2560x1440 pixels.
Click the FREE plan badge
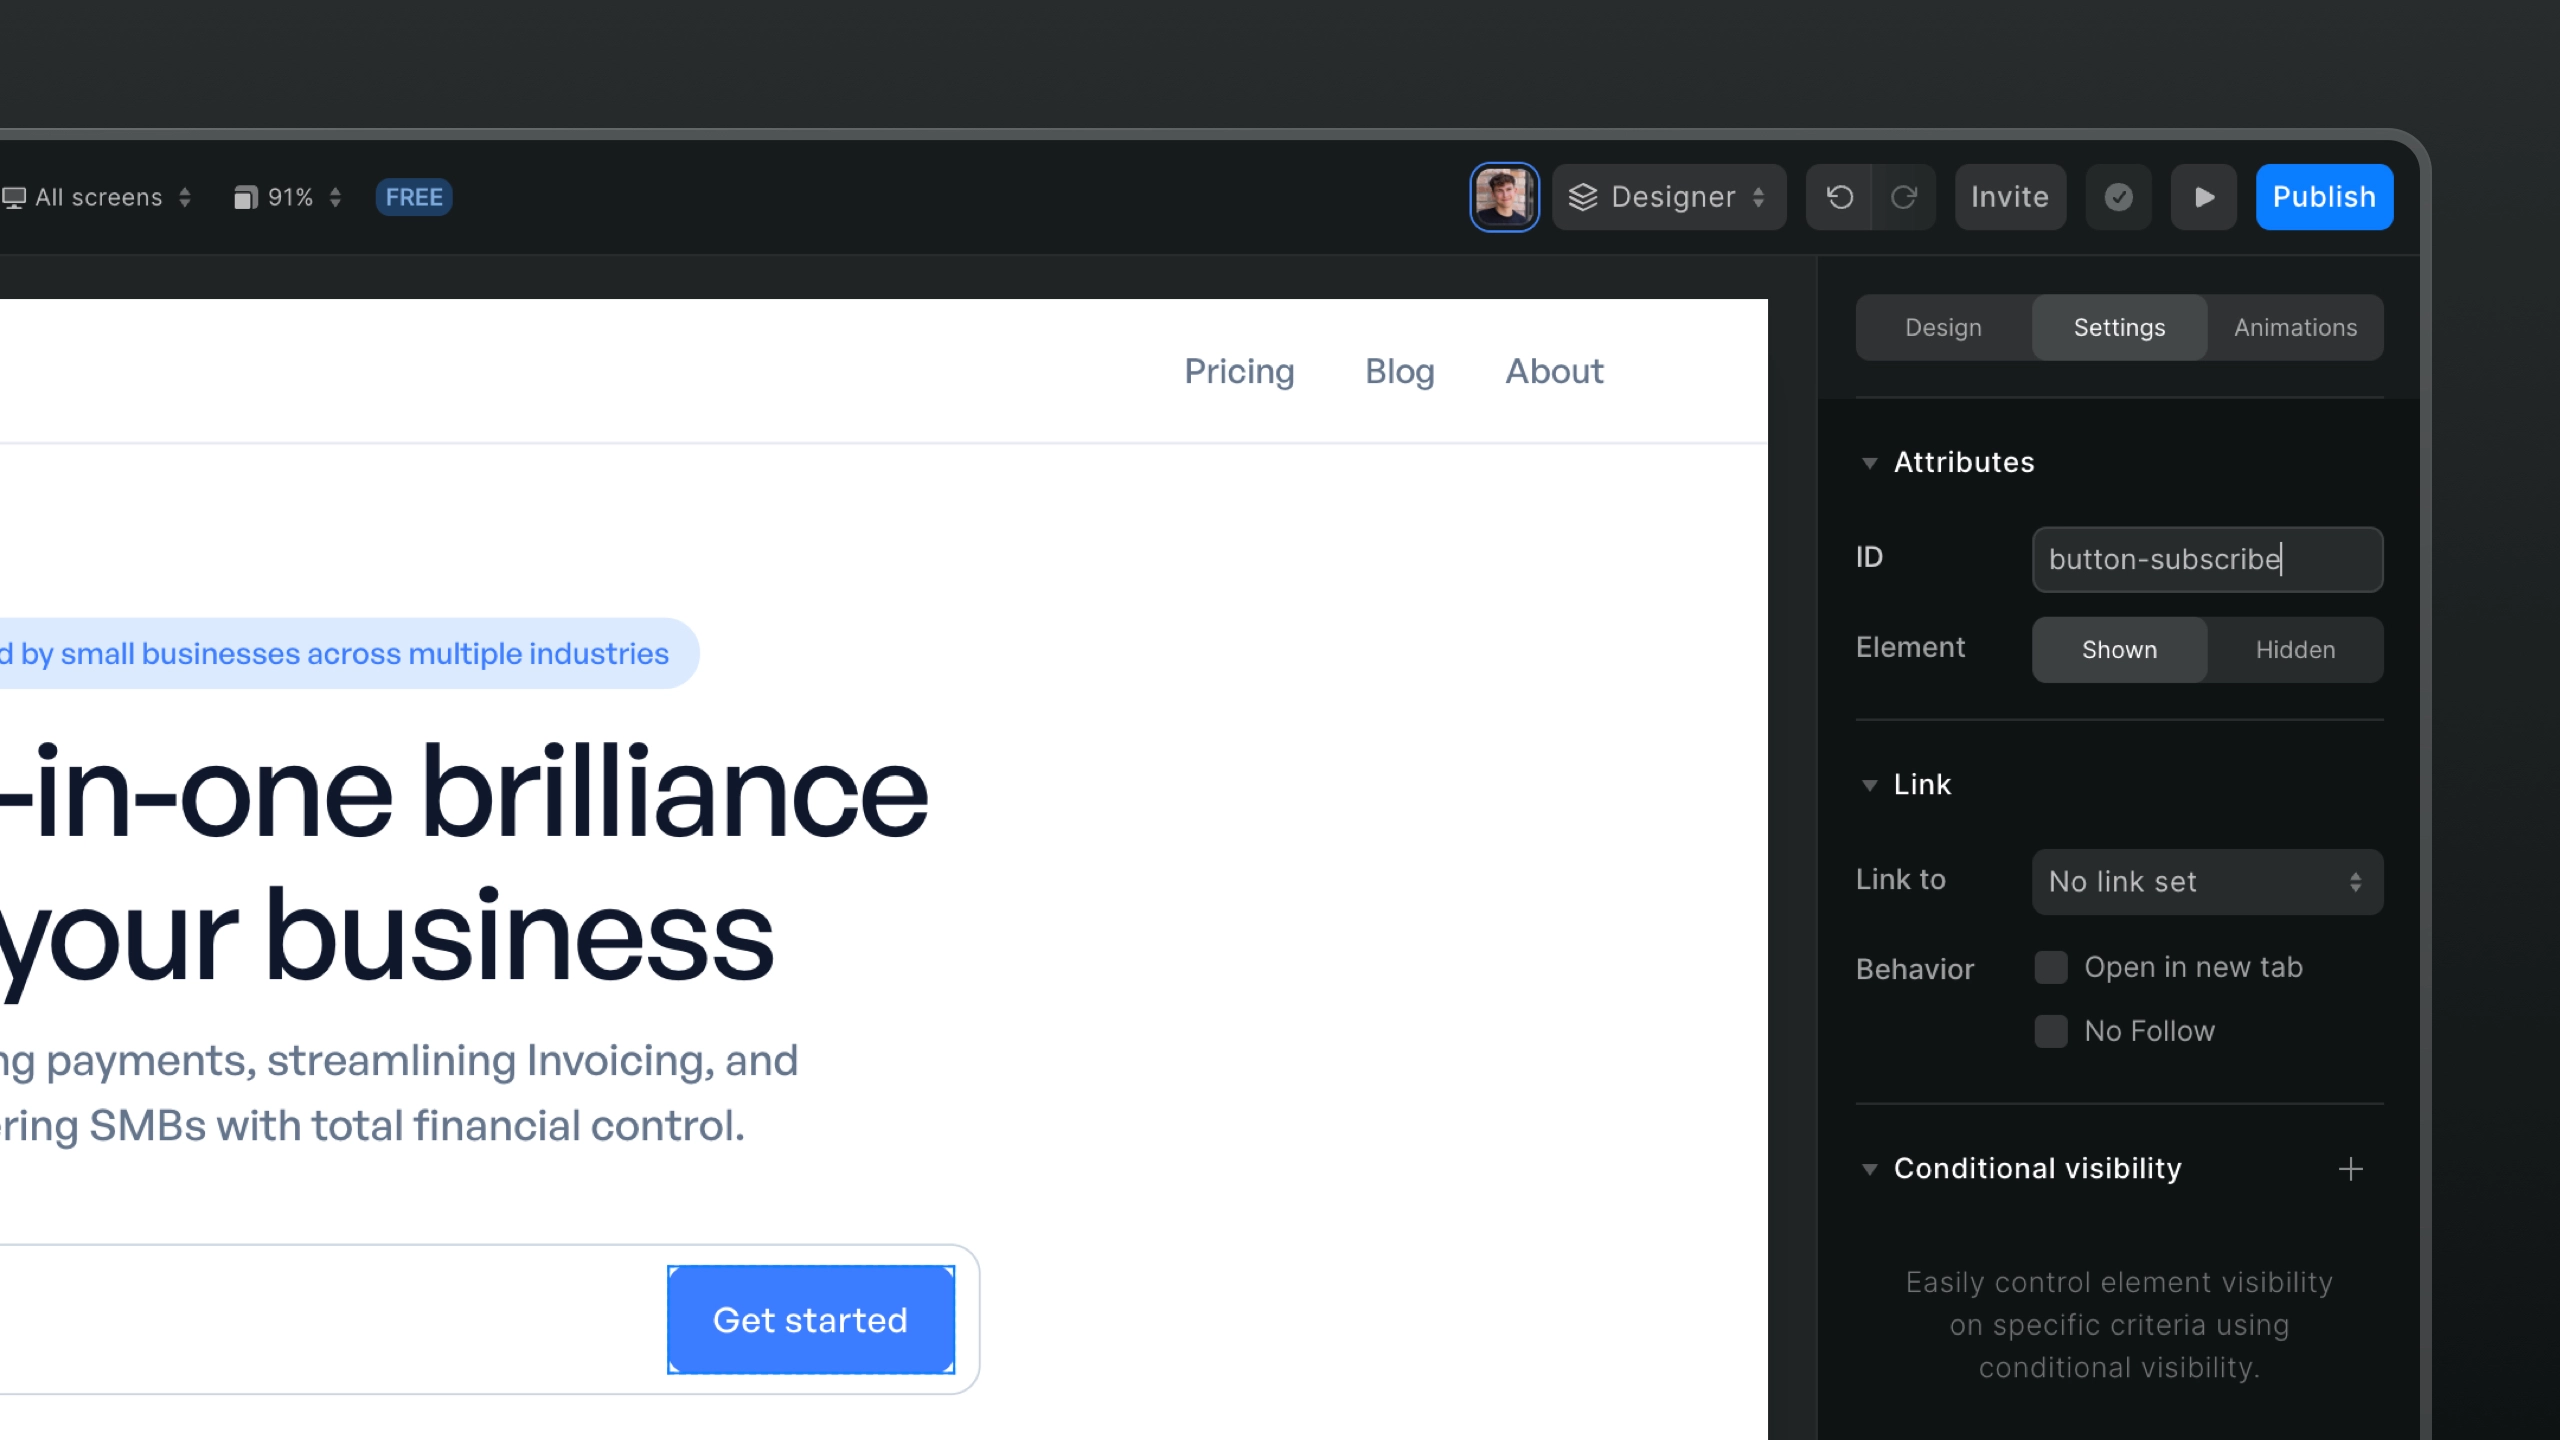coord(414,197)
